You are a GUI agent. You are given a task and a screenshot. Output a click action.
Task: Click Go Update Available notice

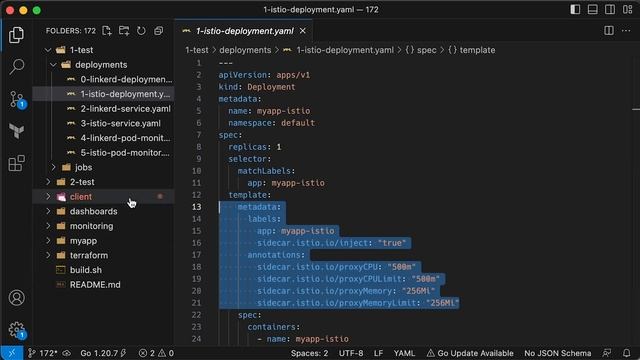[x=470, y=353]
